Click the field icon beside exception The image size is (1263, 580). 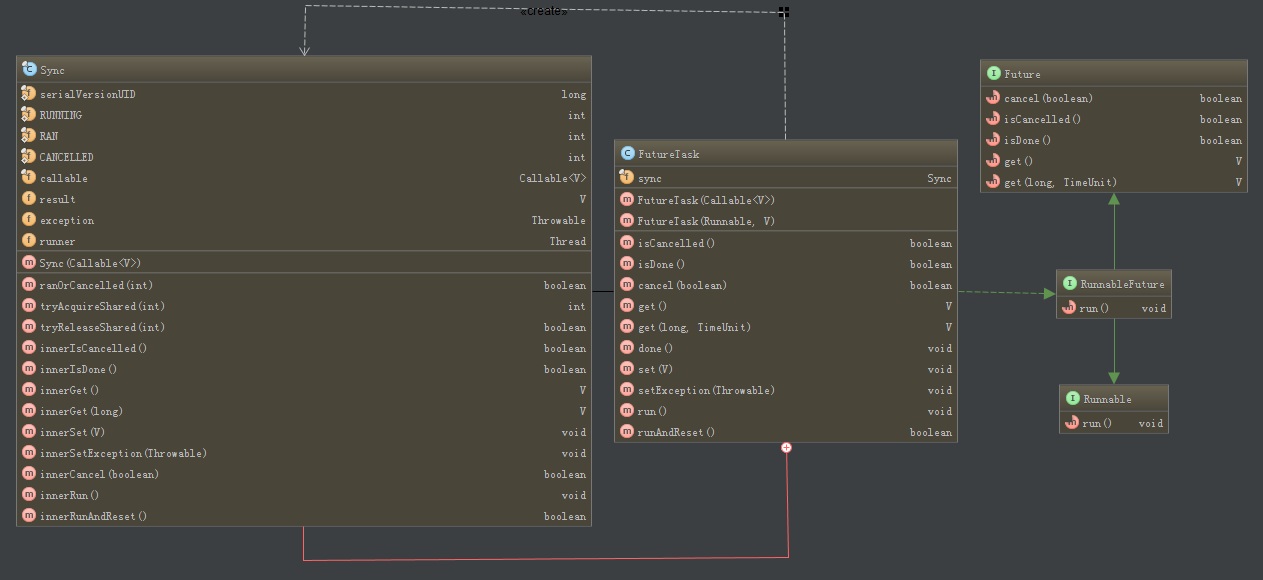(x=28, y=220)
